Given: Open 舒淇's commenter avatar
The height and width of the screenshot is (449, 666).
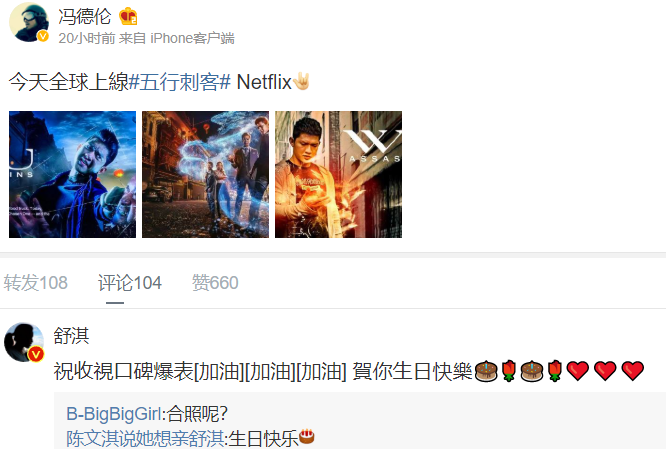Looking at the screenshot, I should [x=24, y=342].
